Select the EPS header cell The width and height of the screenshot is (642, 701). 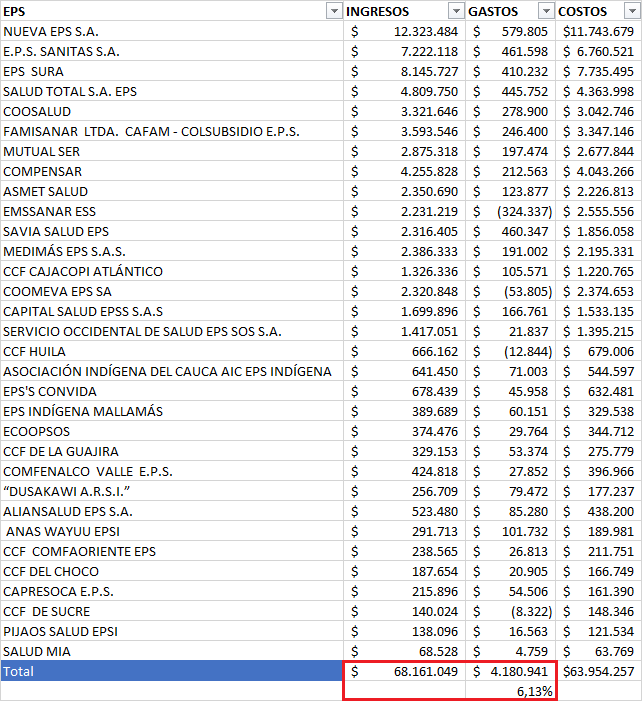(172, 11)
